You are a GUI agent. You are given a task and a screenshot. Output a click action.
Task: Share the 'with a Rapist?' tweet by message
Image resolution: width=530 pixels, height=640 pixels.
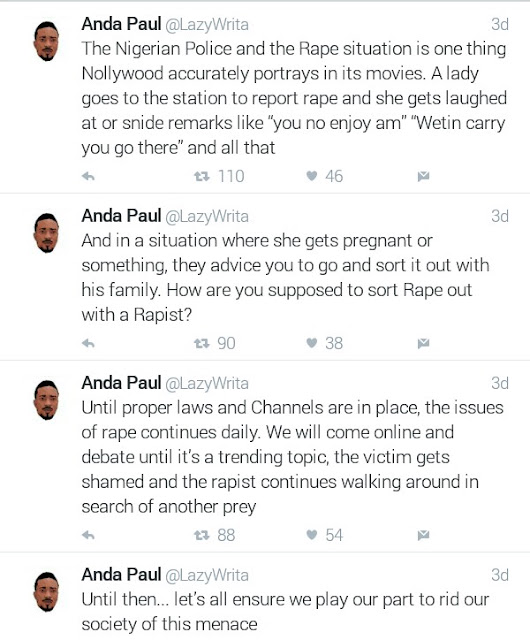[423, 343]
